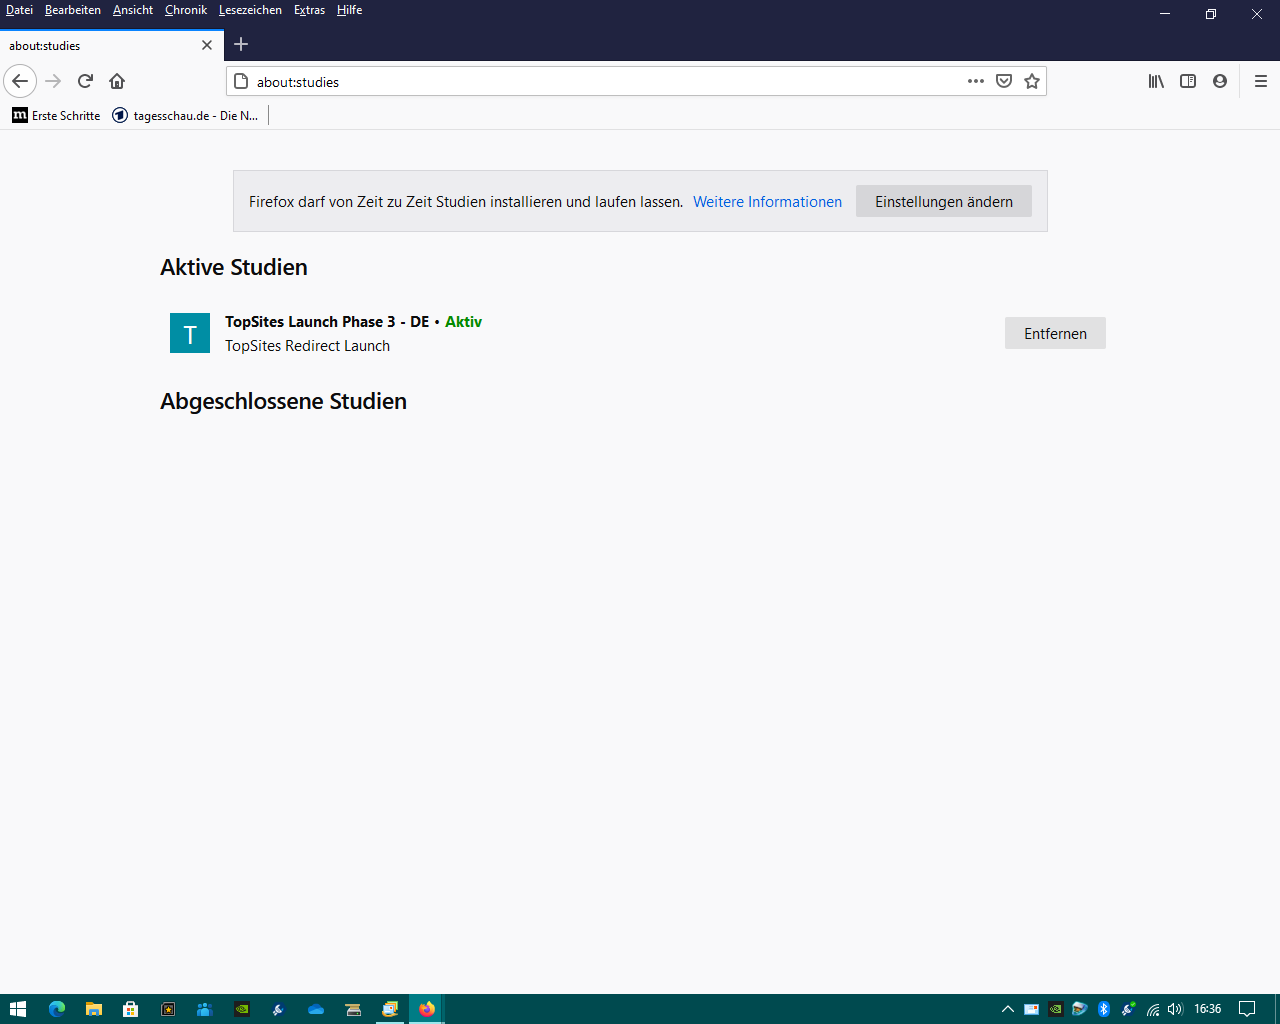The image size is (1280, 1024).
Task: Open the Hilfe menu
Action: point(349,10)
